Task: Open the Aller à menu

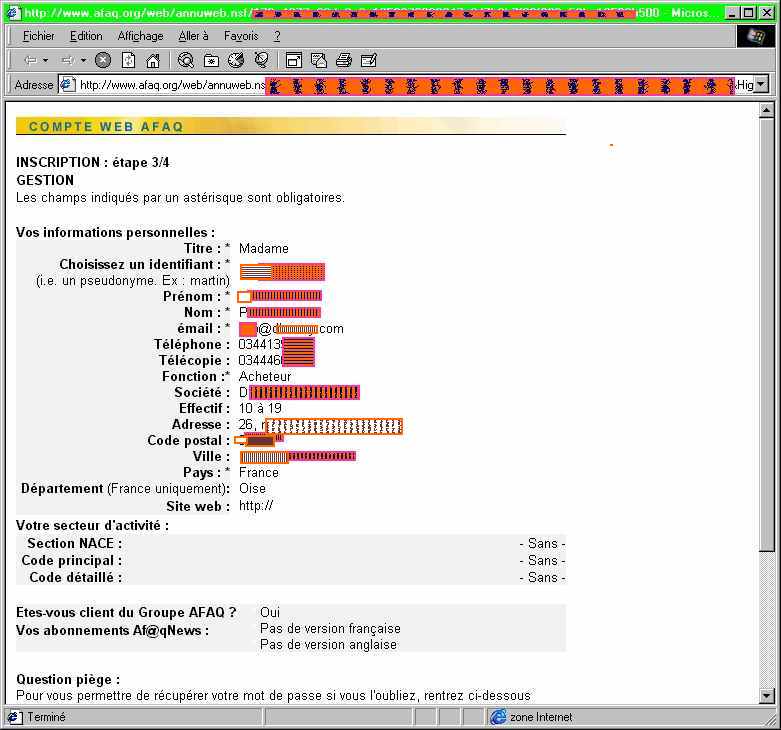Action: [193, 36]
